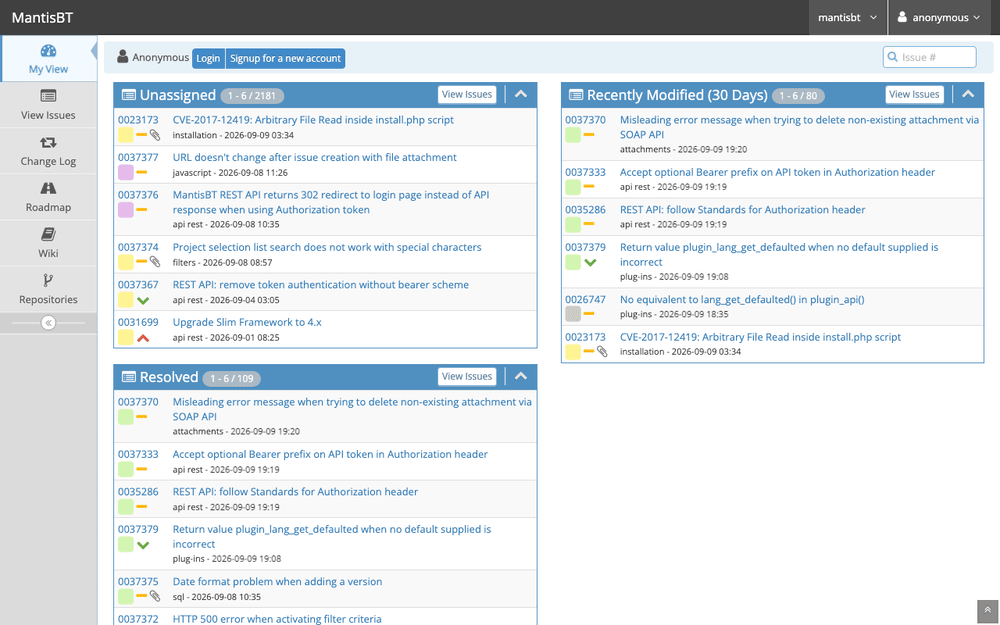Click the Login button
The image size is (1000, 625).
point(208,58)
